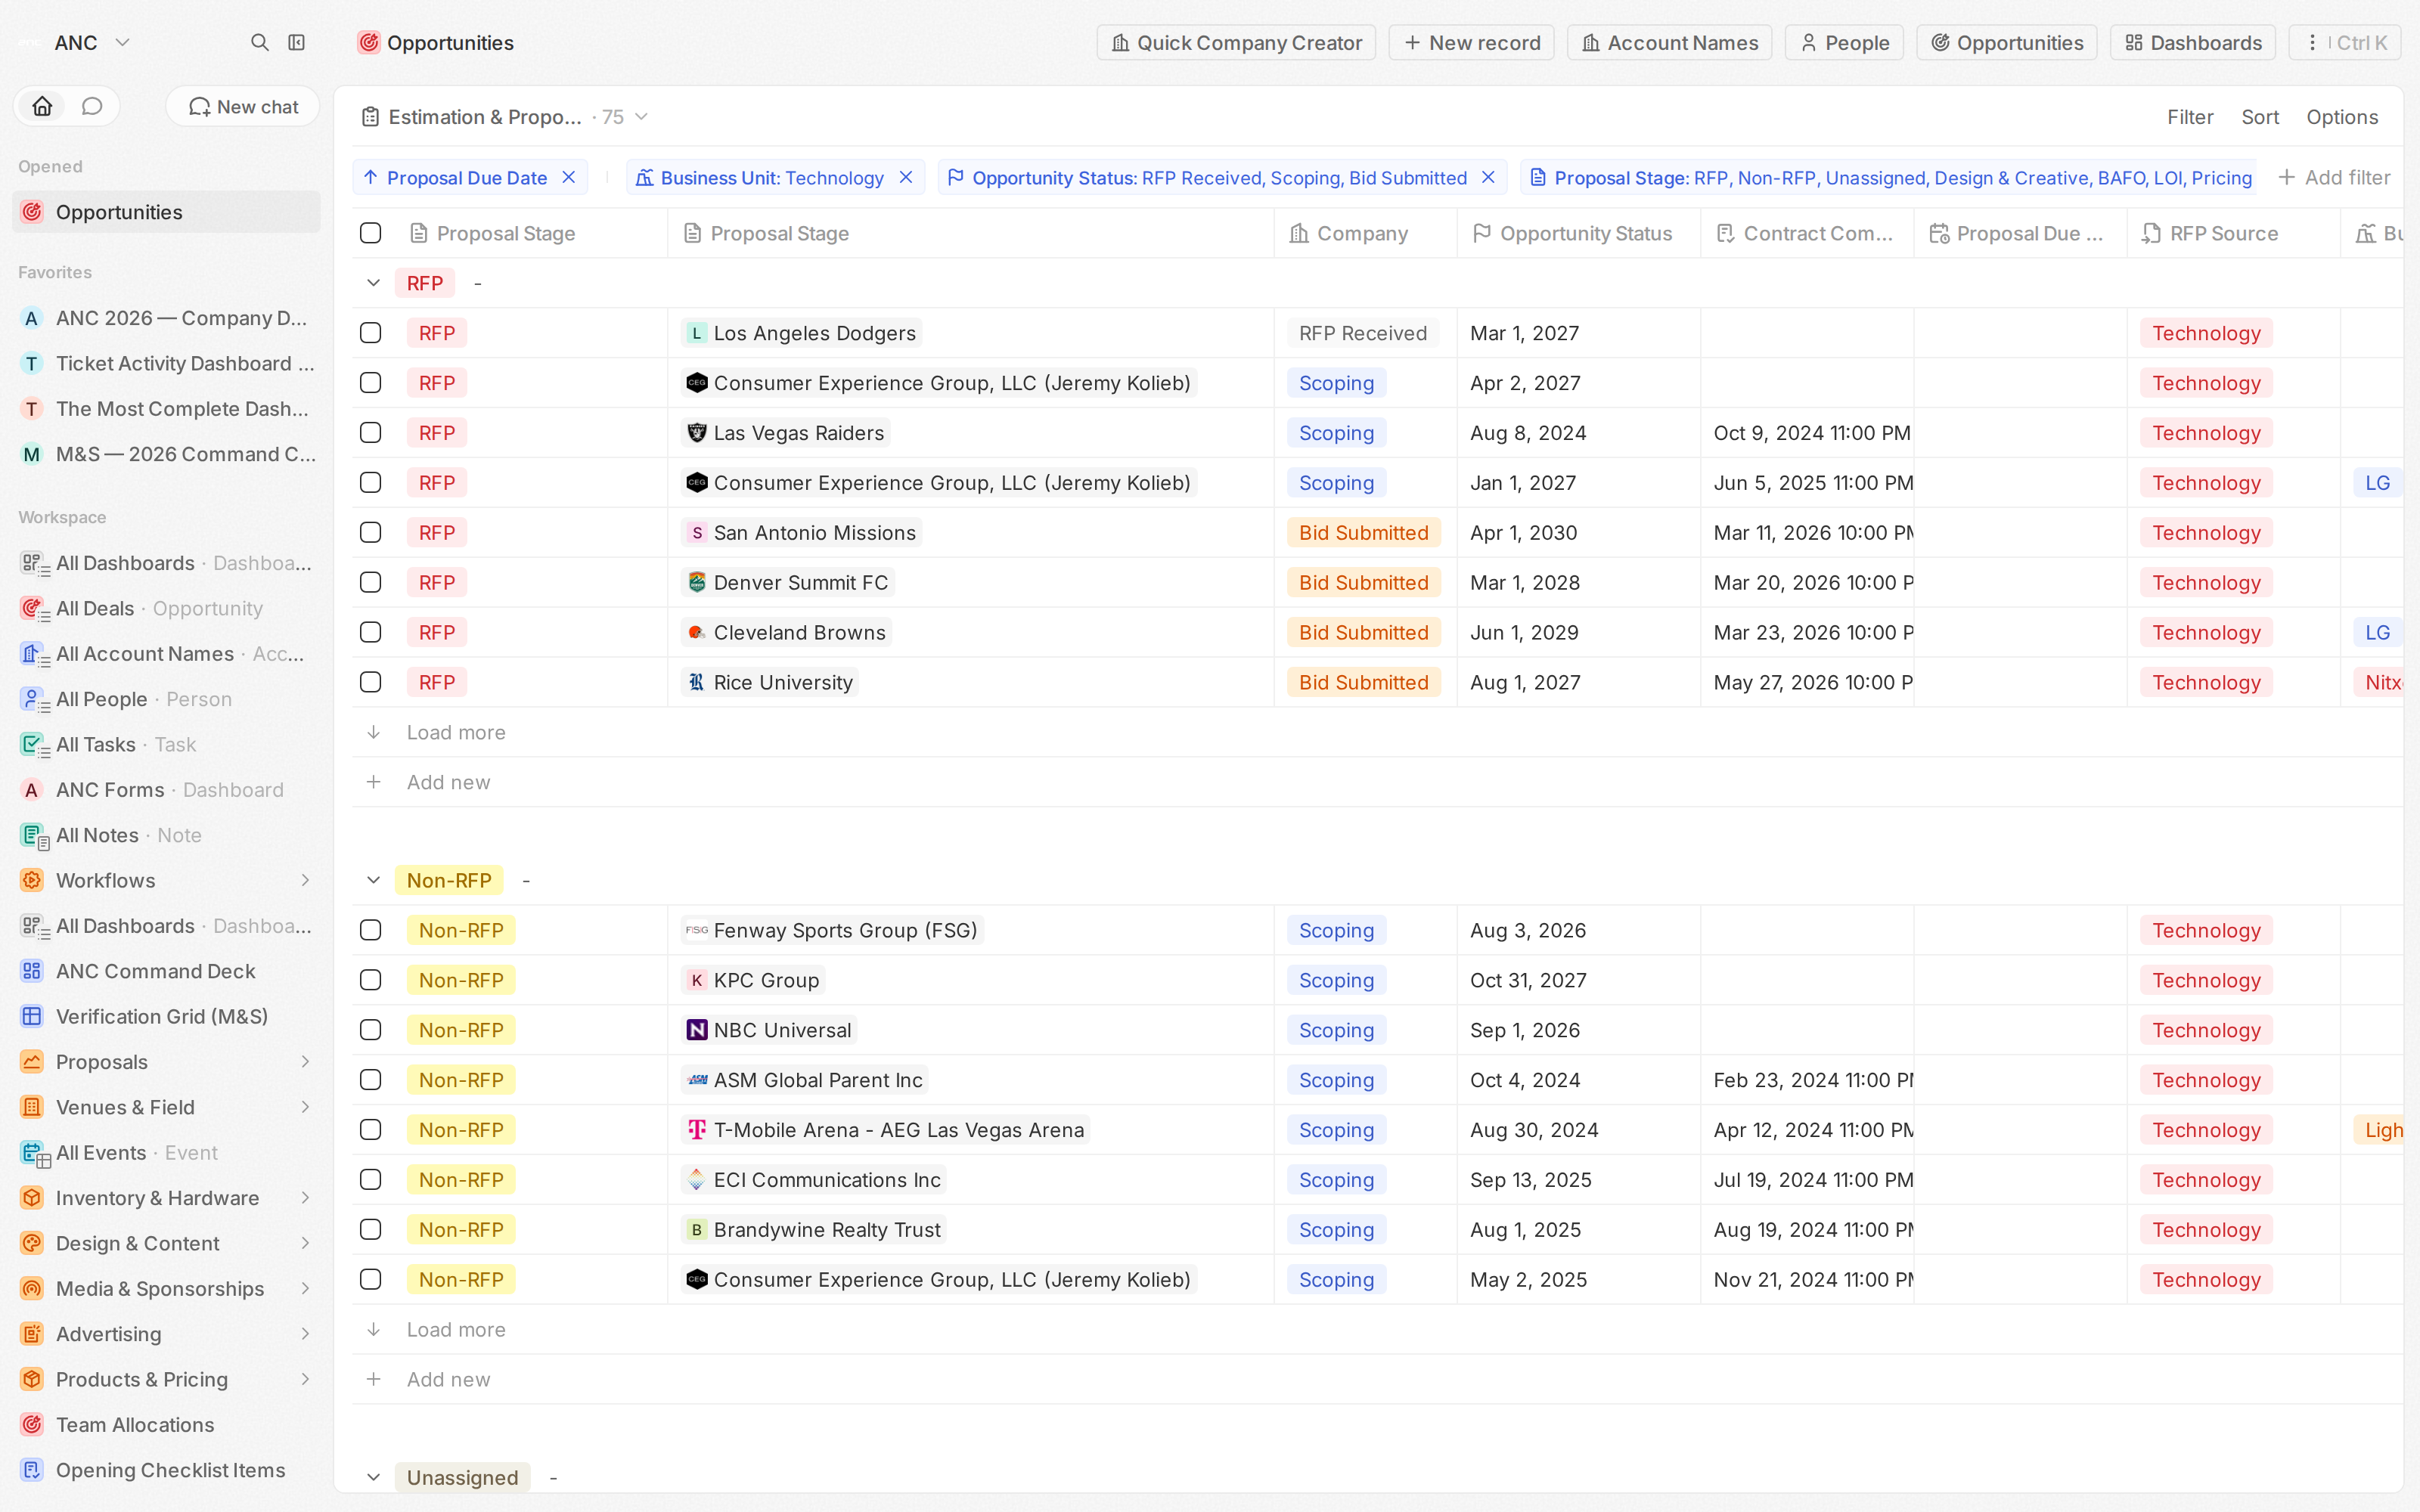
Task: Collapse the RFP group
Action: [x=373, y=283]
